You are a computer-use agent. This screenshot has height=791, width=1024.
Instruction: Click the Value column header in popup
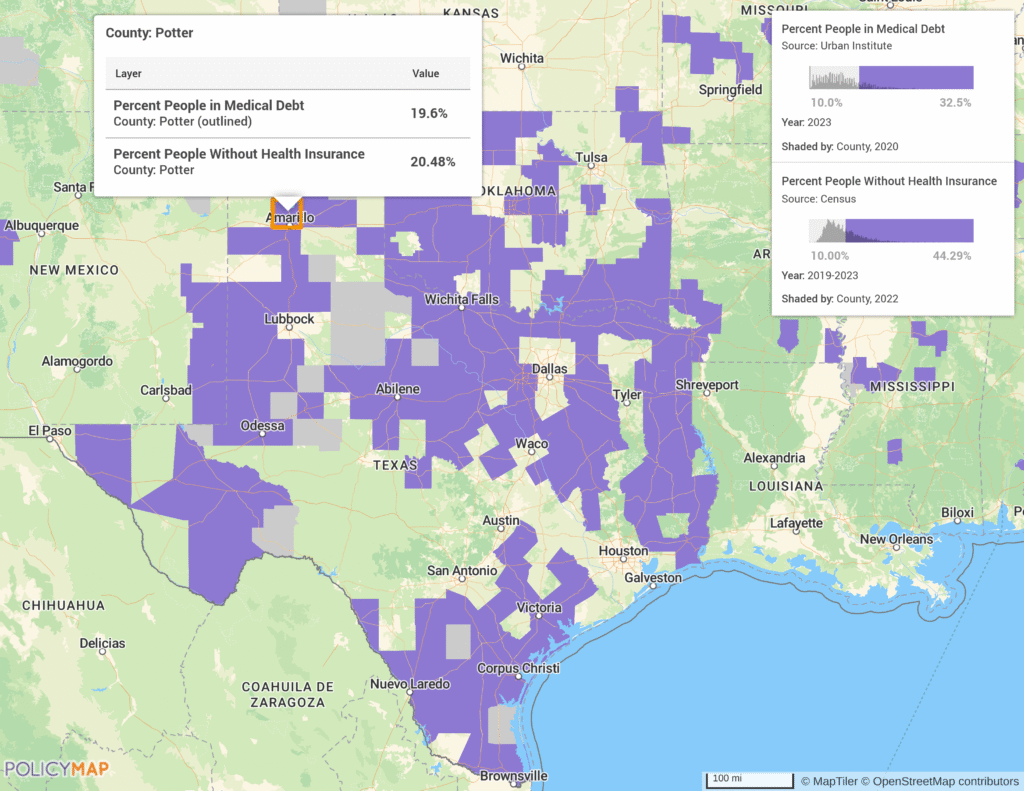425,74
